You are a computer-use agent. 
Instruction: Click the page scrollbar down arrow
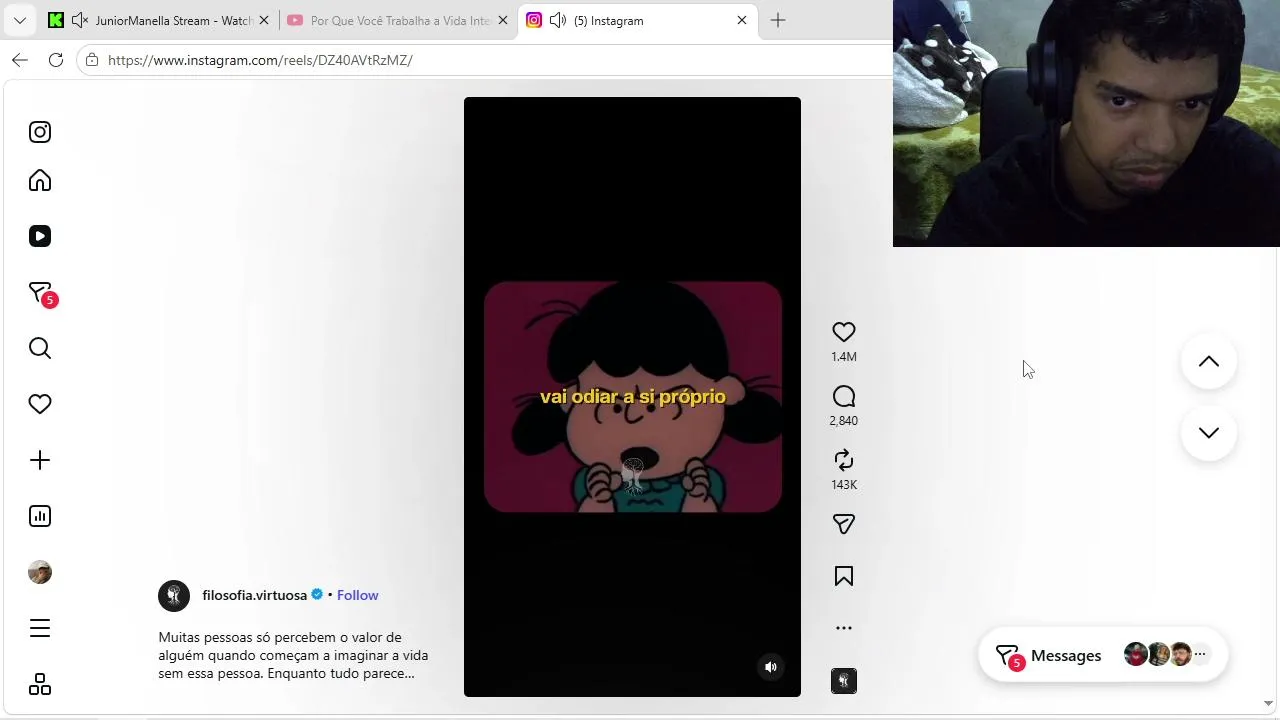click(x=1270, y=703)
